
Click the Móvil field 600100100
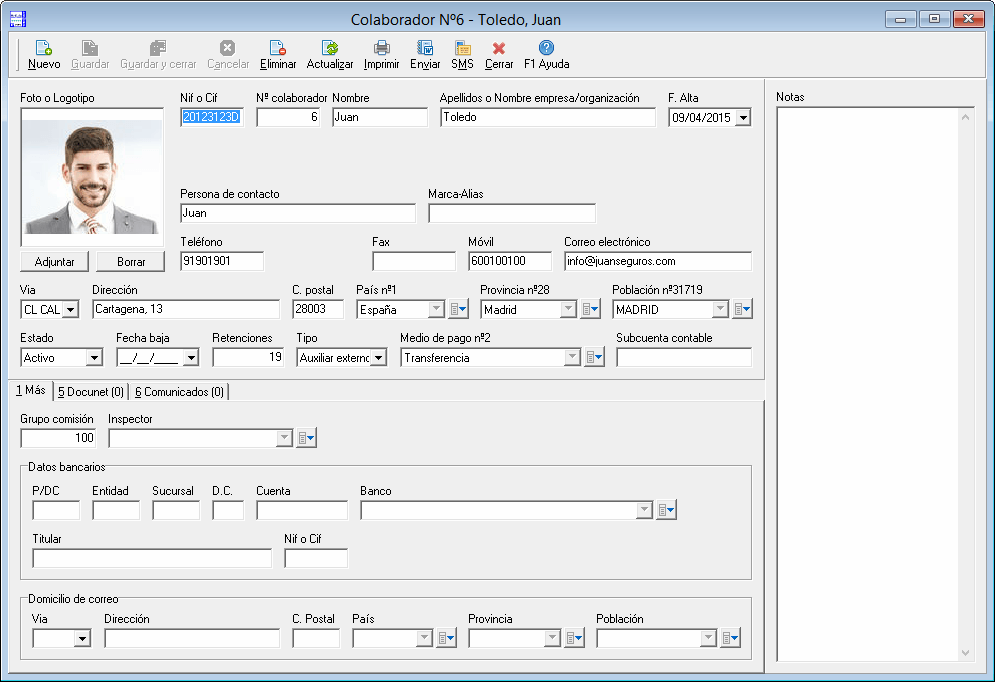[510, 261]
